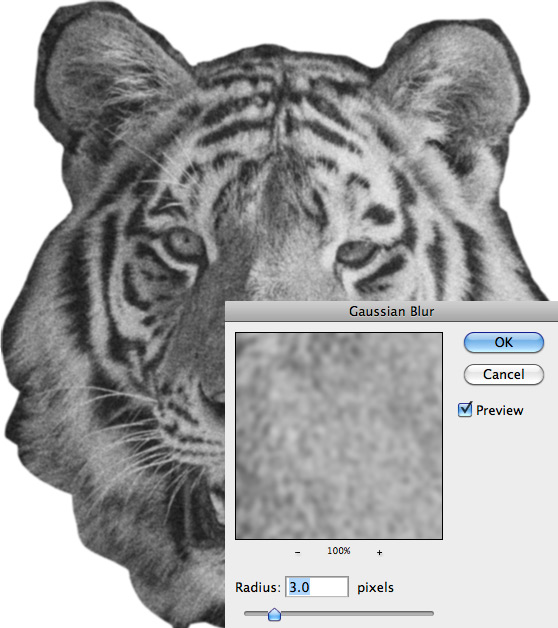Sample the tiger's right eye on canvas
The height and width of the screenshot is (628, 558).
tap(357, 252)
